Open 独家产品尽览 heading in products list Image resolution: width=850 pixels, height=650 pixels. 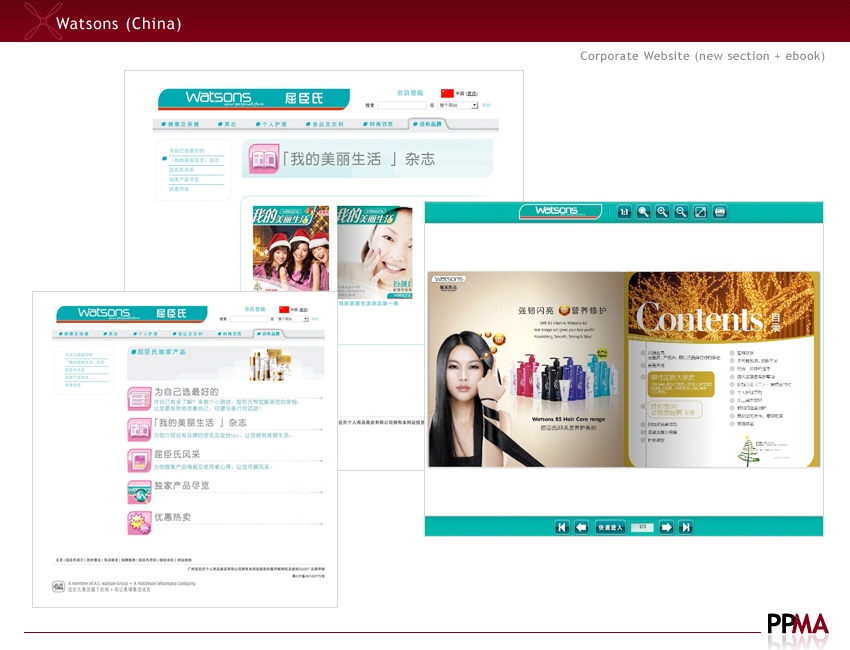182,486
